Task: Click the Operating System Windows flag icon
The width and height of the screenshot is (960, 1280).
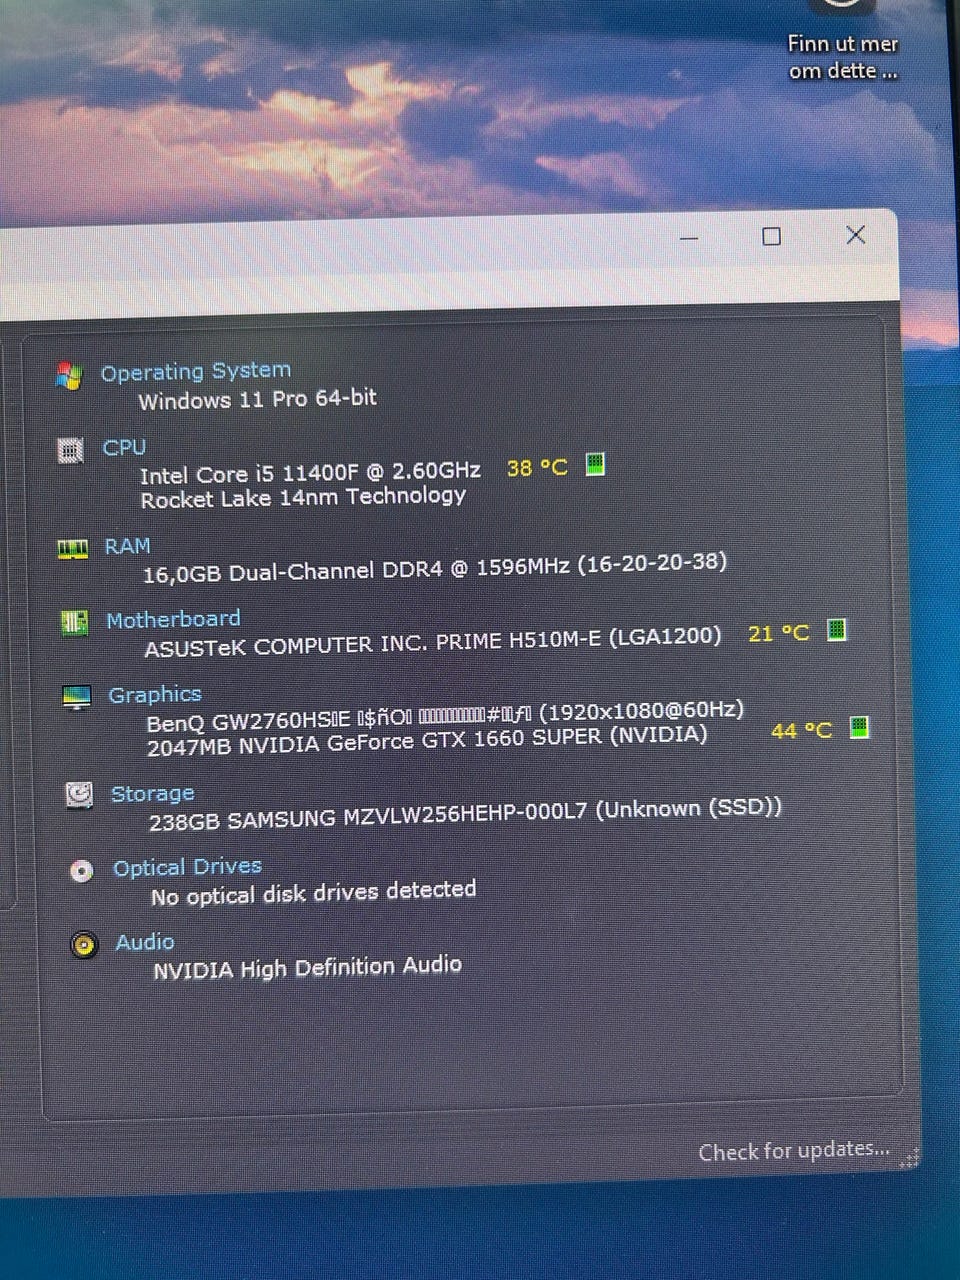Action: point(69,377)
